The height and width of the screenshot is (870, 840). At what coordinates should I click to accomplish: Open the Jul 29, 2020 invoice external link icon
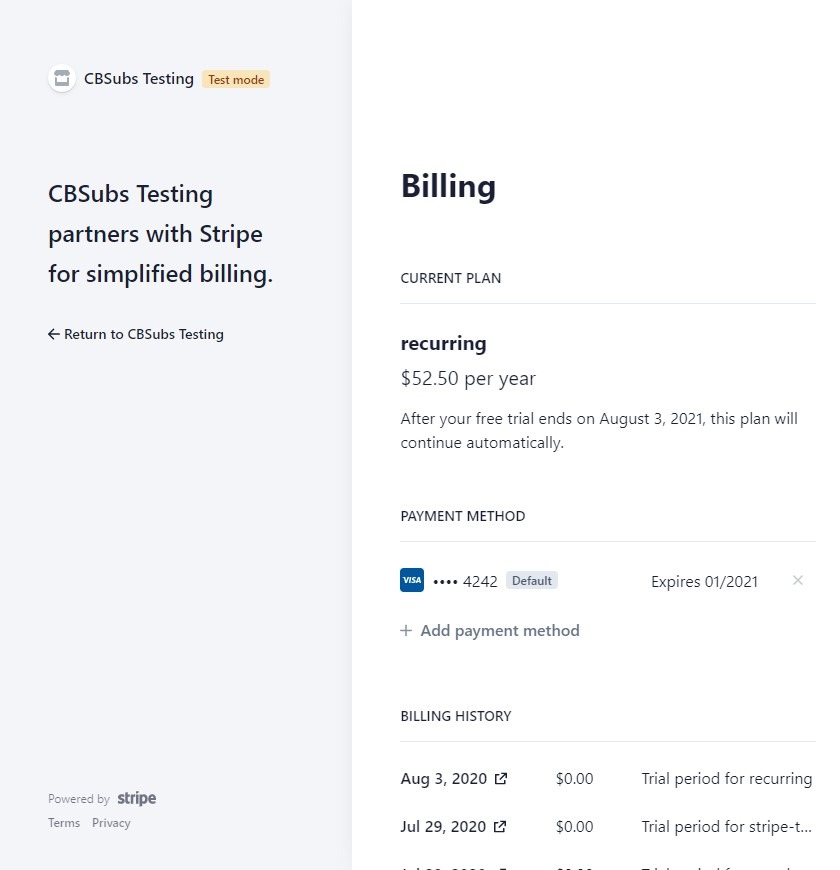pos(500,827)
